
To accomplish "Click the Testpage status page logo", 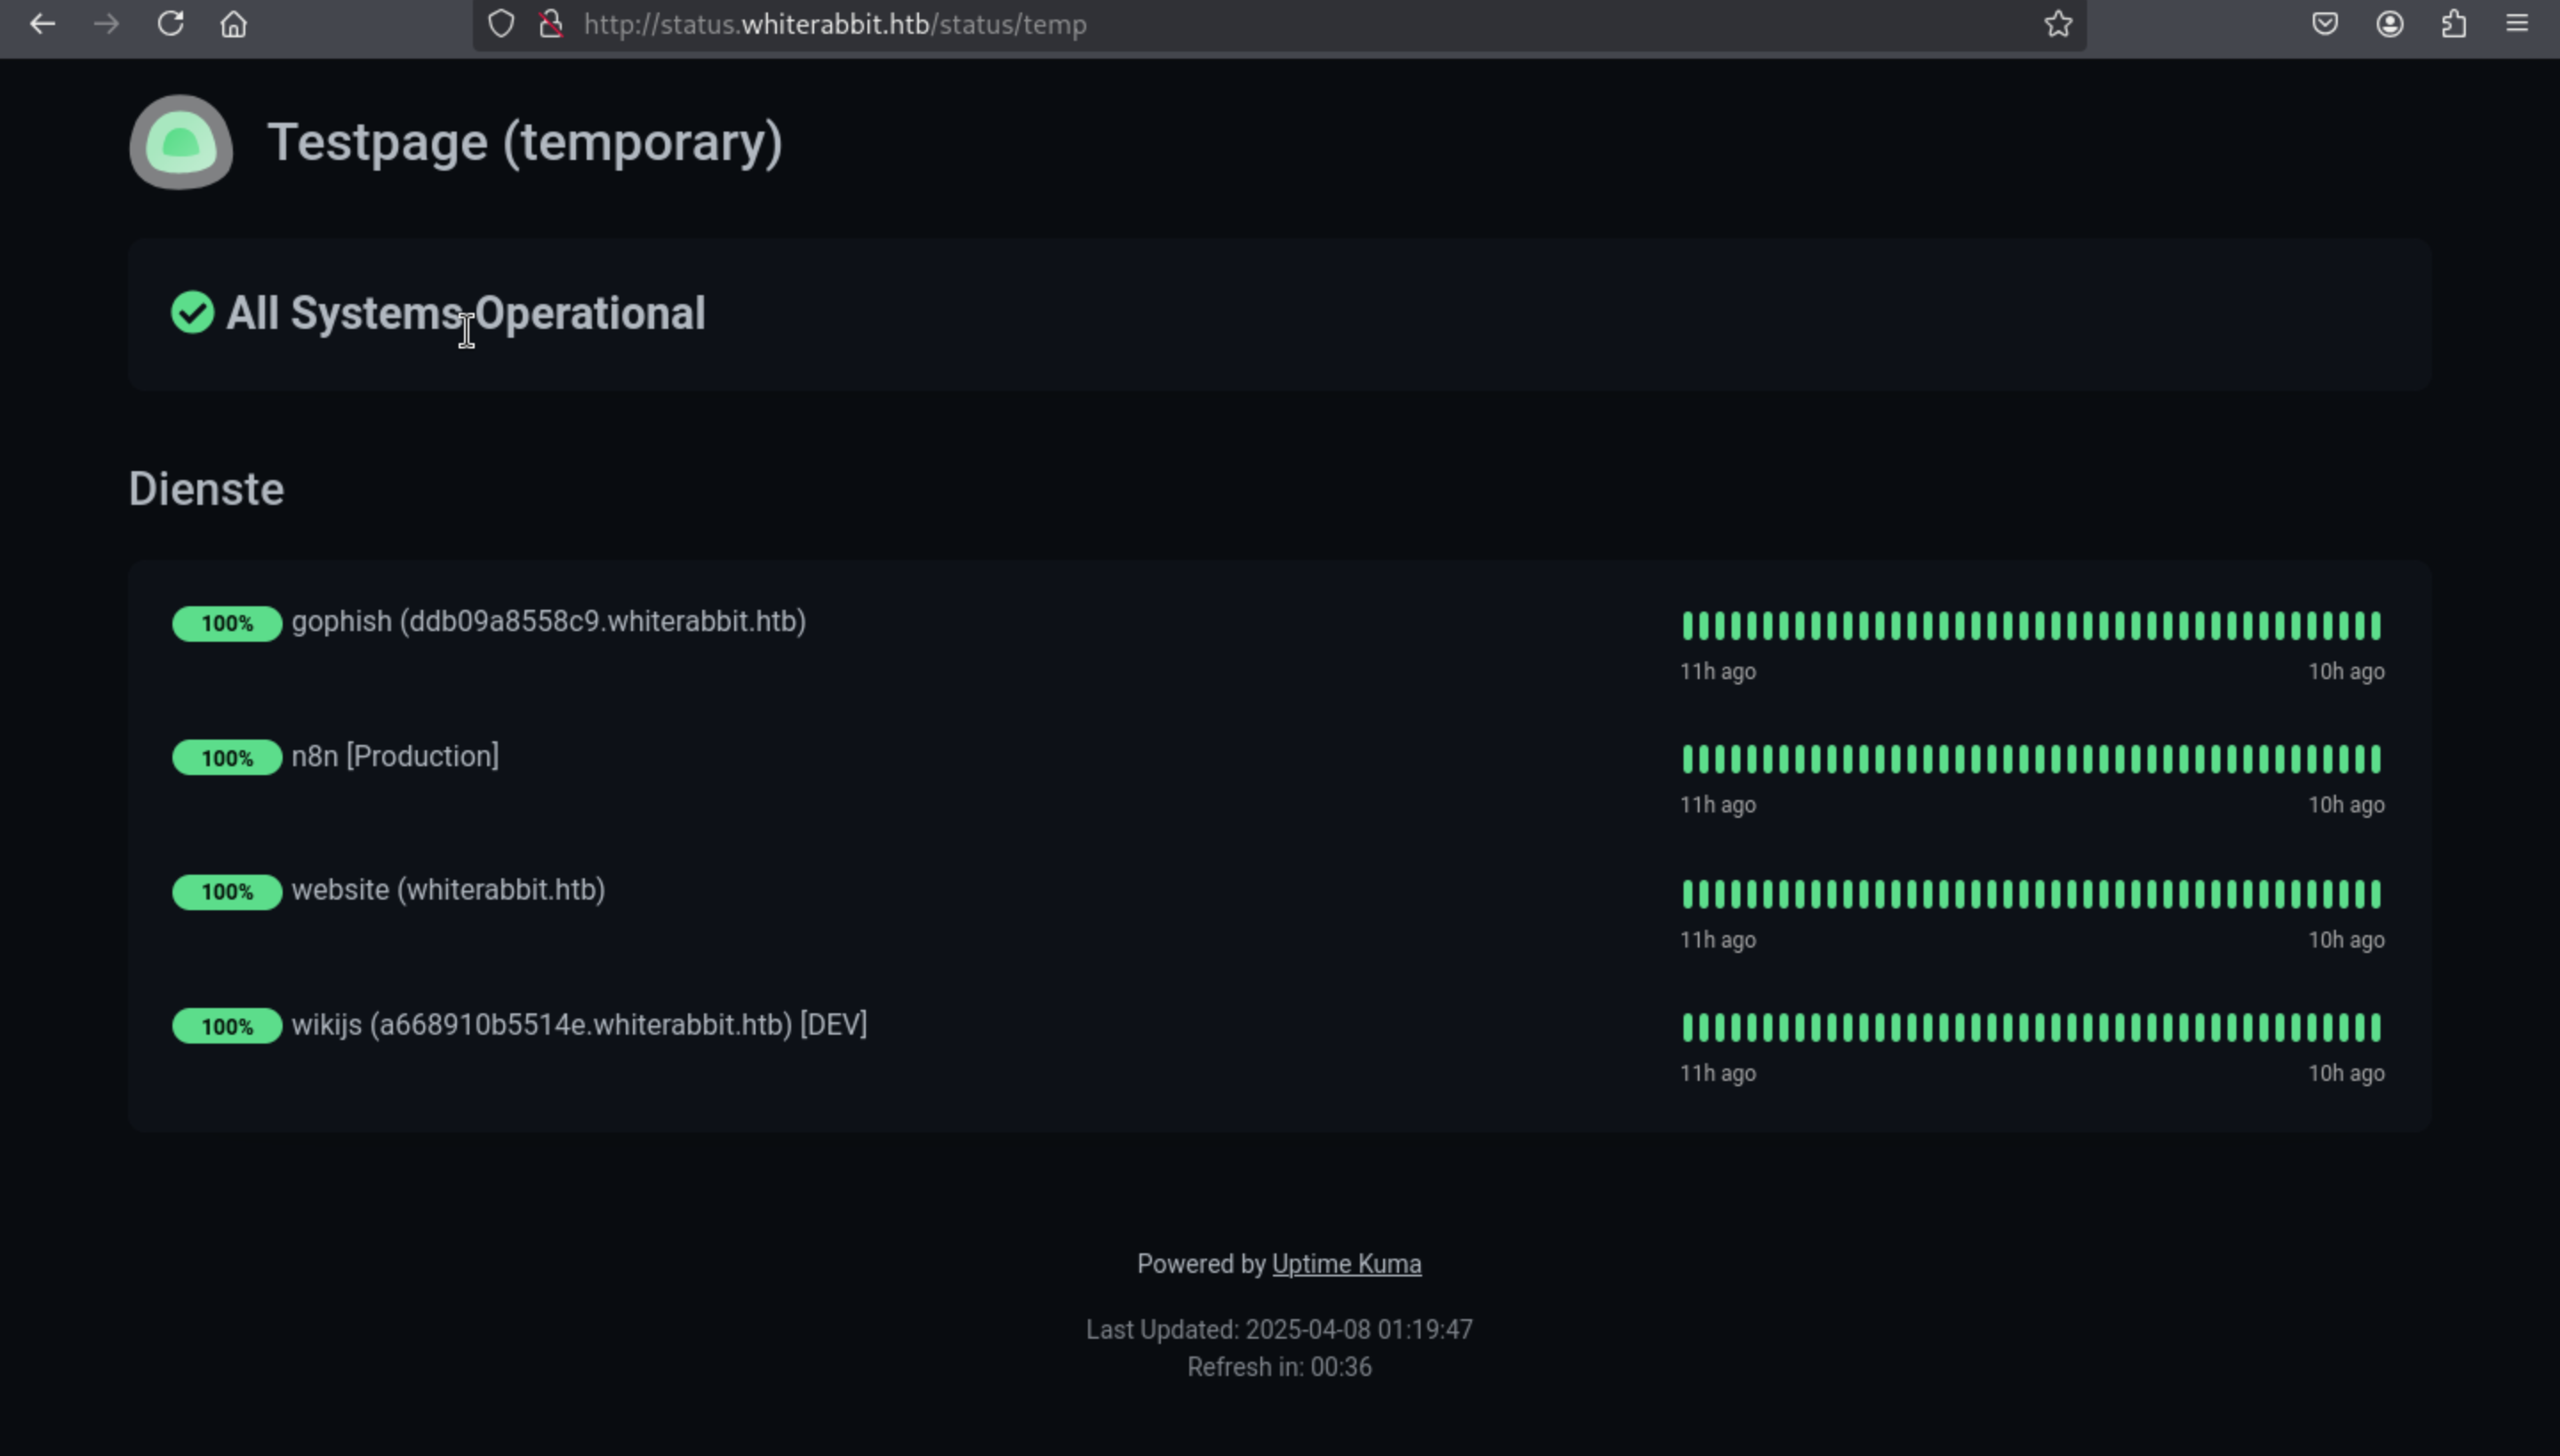I will tap(181, 143).
